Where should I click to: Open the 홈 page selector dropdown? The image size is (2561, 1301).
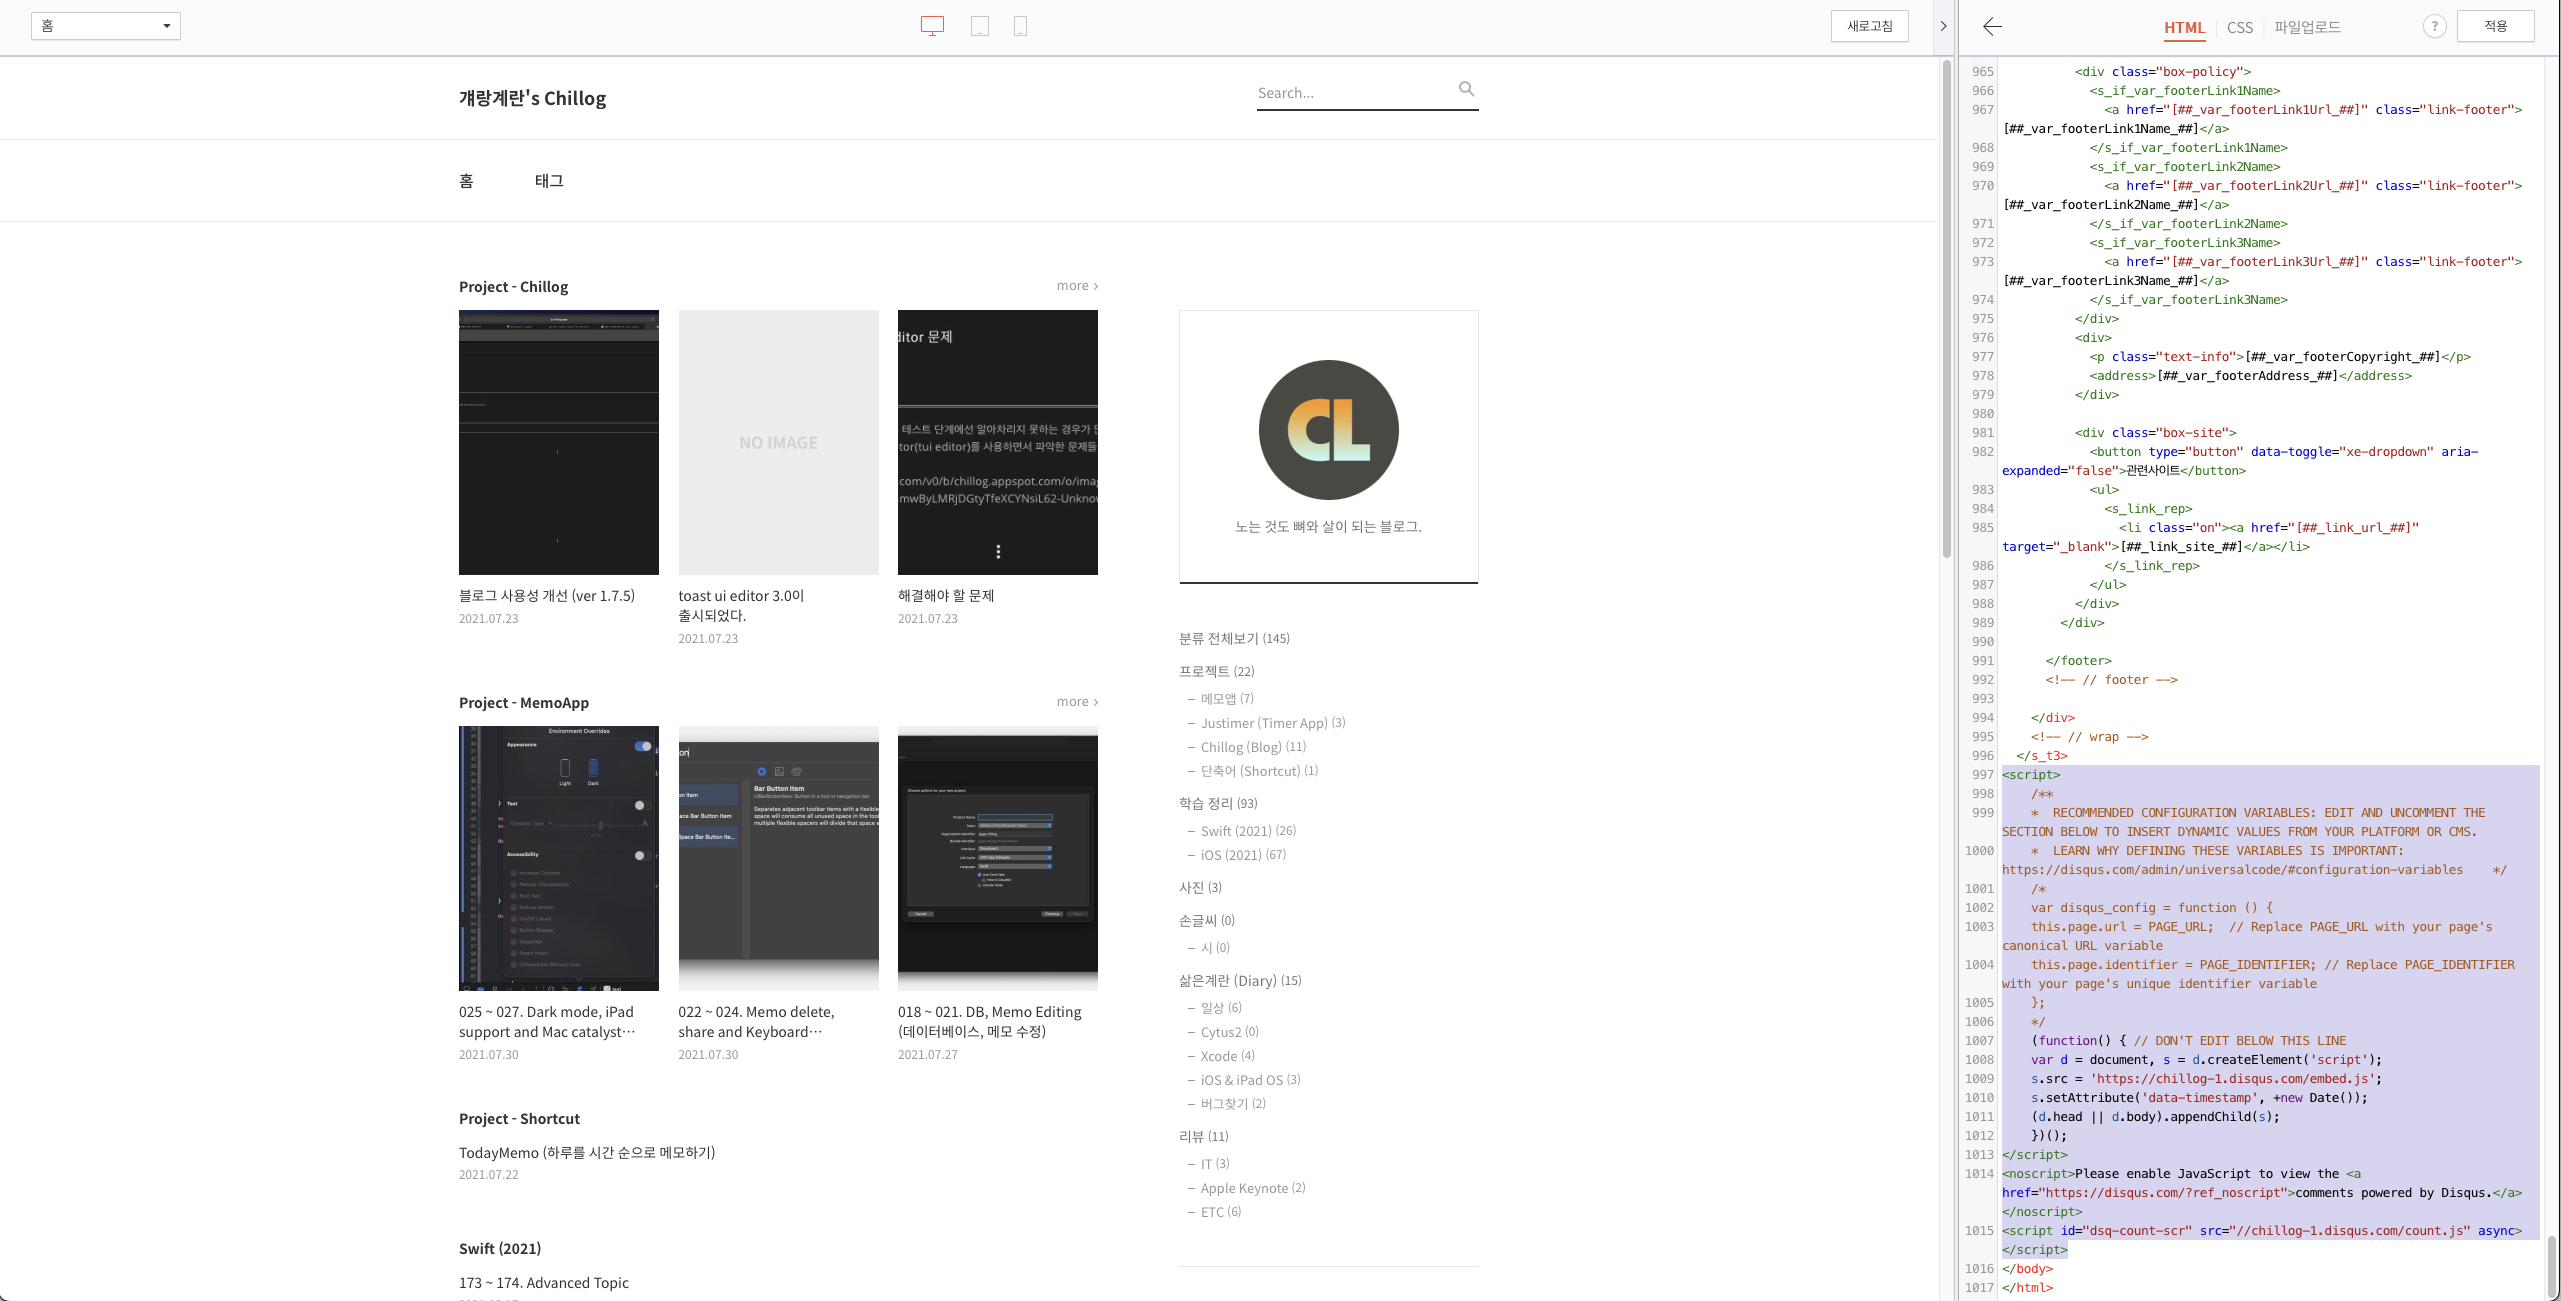coord(106,26)
